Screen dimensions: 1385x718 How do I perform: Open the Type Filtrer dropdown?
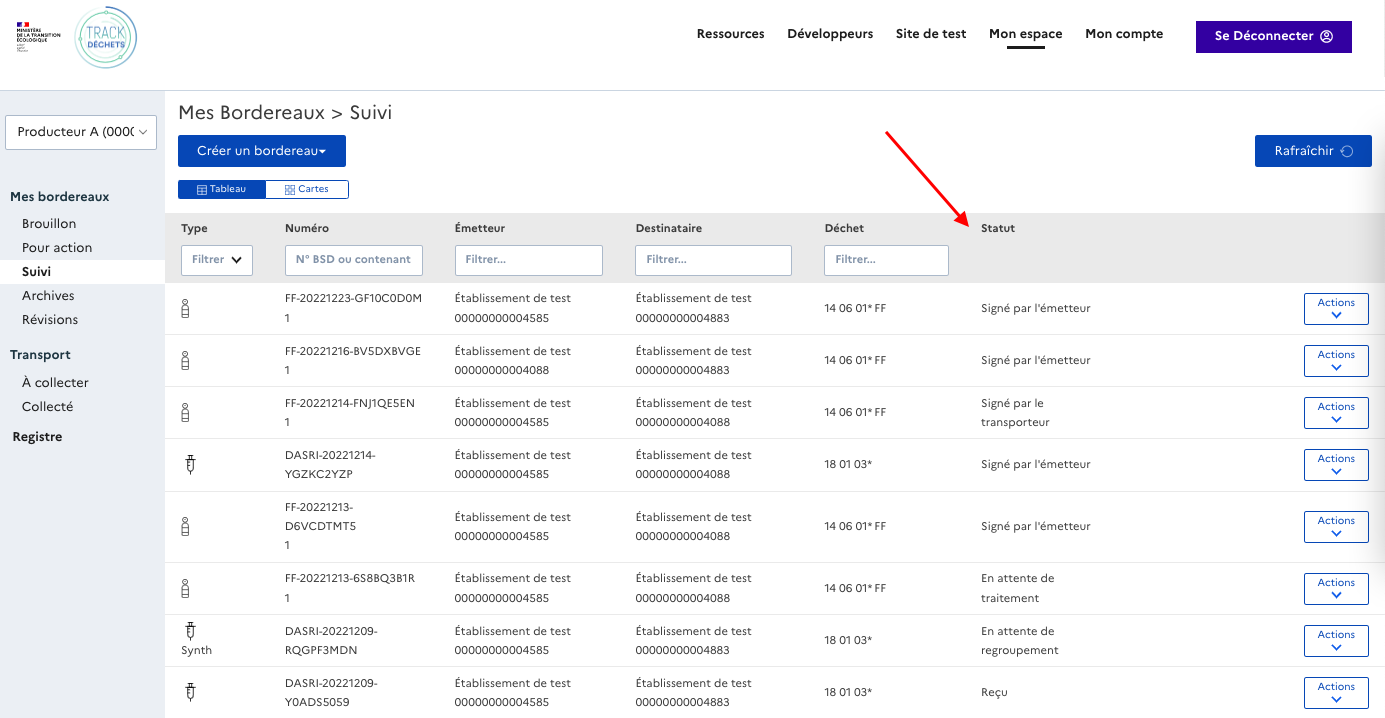coord(217,259)
